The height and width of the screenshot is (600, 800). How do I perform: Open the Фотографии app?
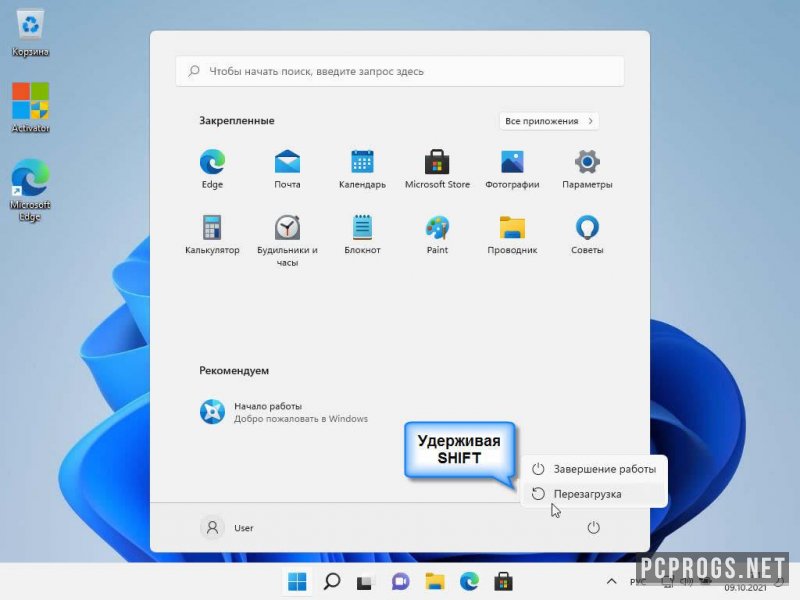pyautogui.click(x=512, y=169)
